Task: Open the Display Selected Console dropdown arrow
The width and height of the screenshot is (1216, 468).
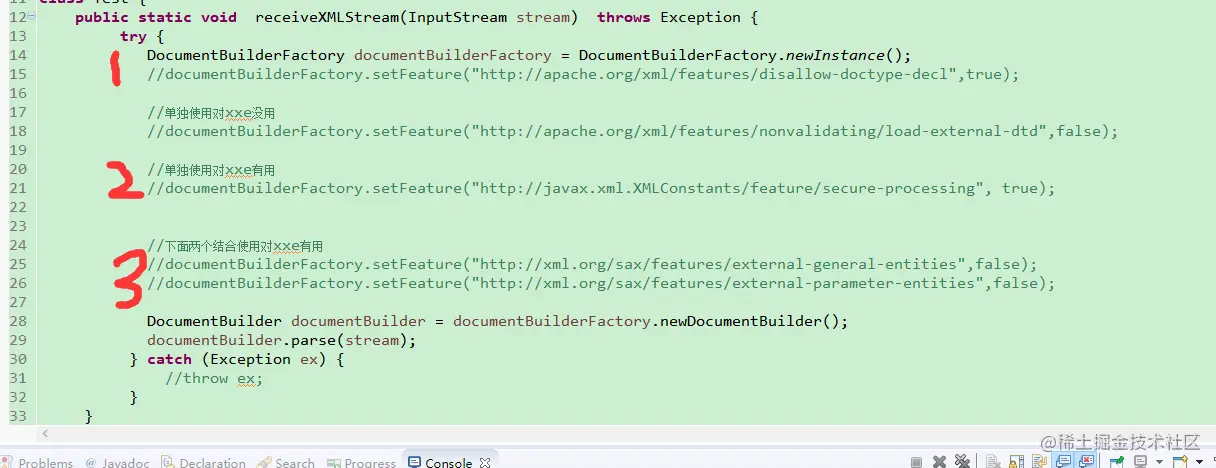Action: (1159, 462)
